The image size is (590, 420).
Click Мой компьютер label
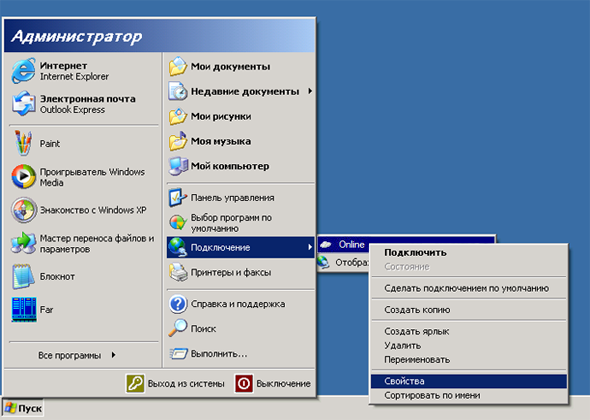pyautogui.click(x=230, y=166)
